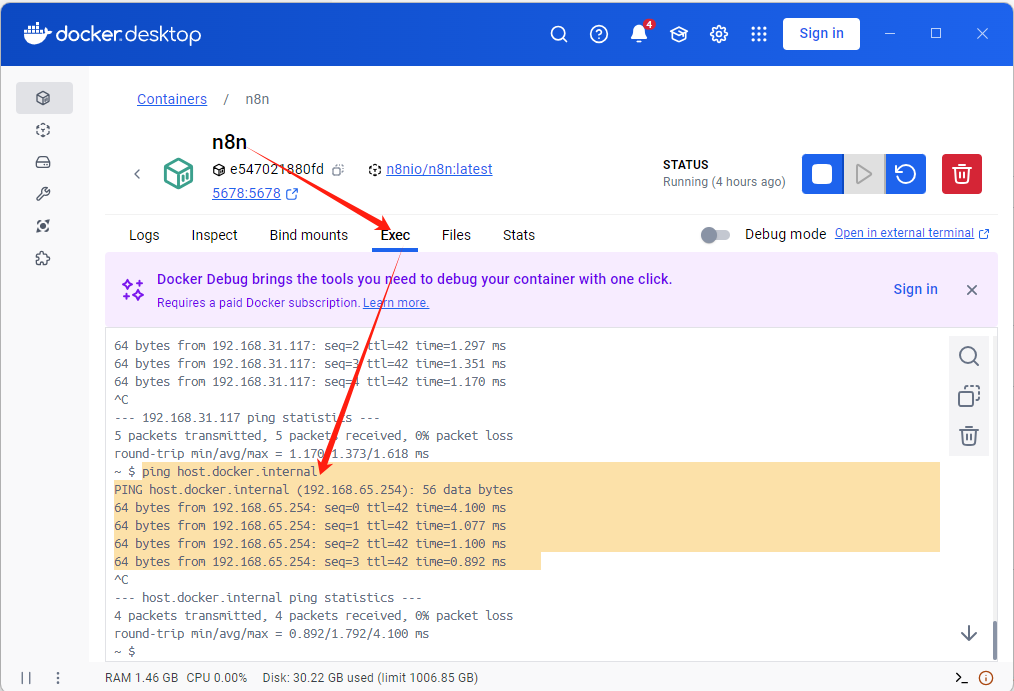Image resolution: width=1014 pixels, height=691 pixels.
Task: Open the Learning center icon
Action: [678, 34]
